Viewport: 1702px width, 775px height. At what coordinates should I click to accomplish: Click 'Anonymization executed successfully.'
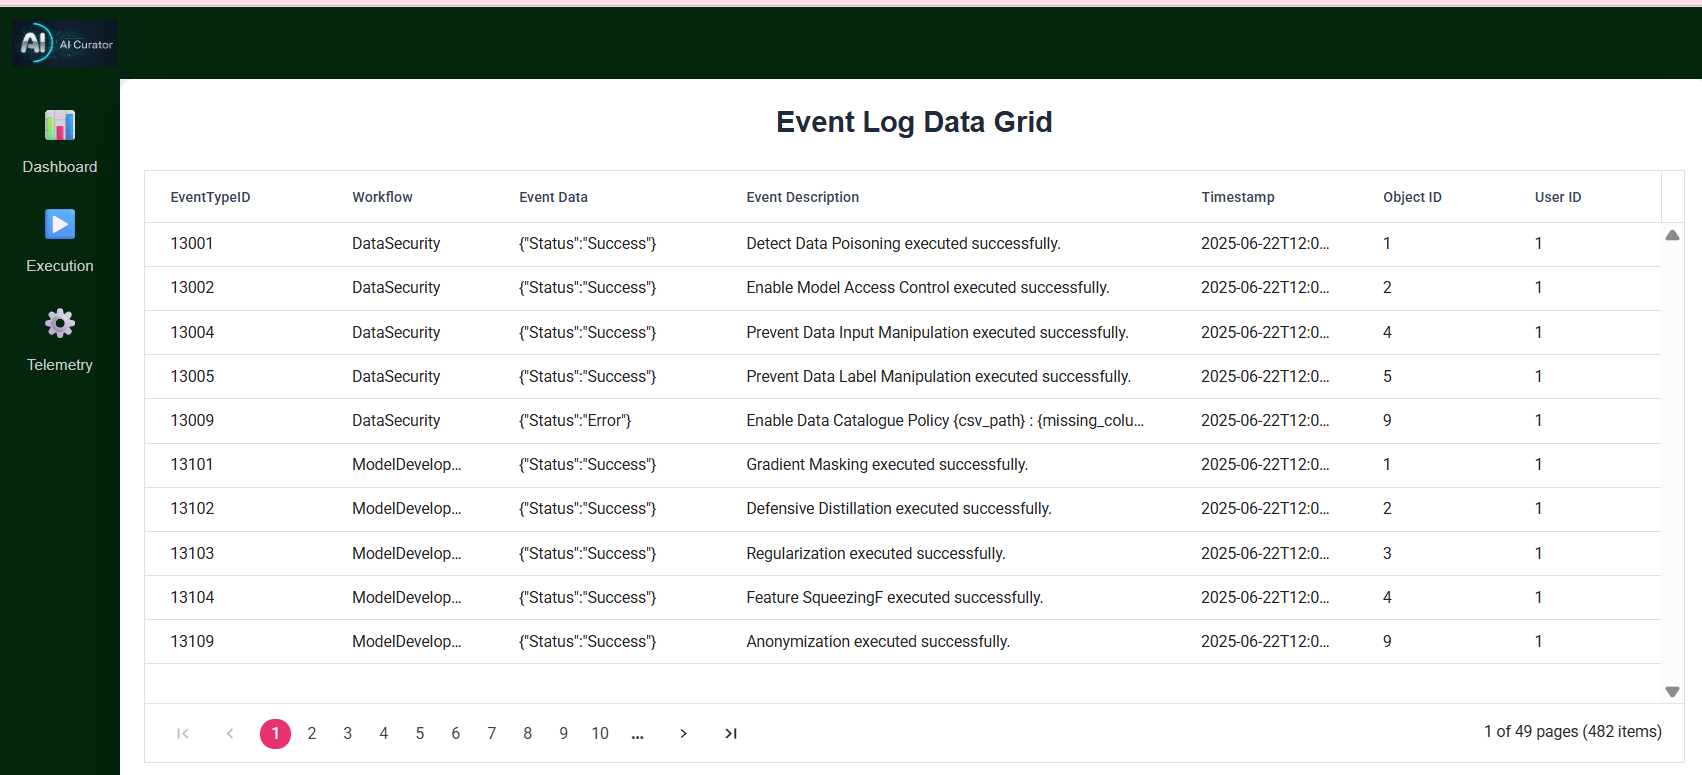point(878,641)
